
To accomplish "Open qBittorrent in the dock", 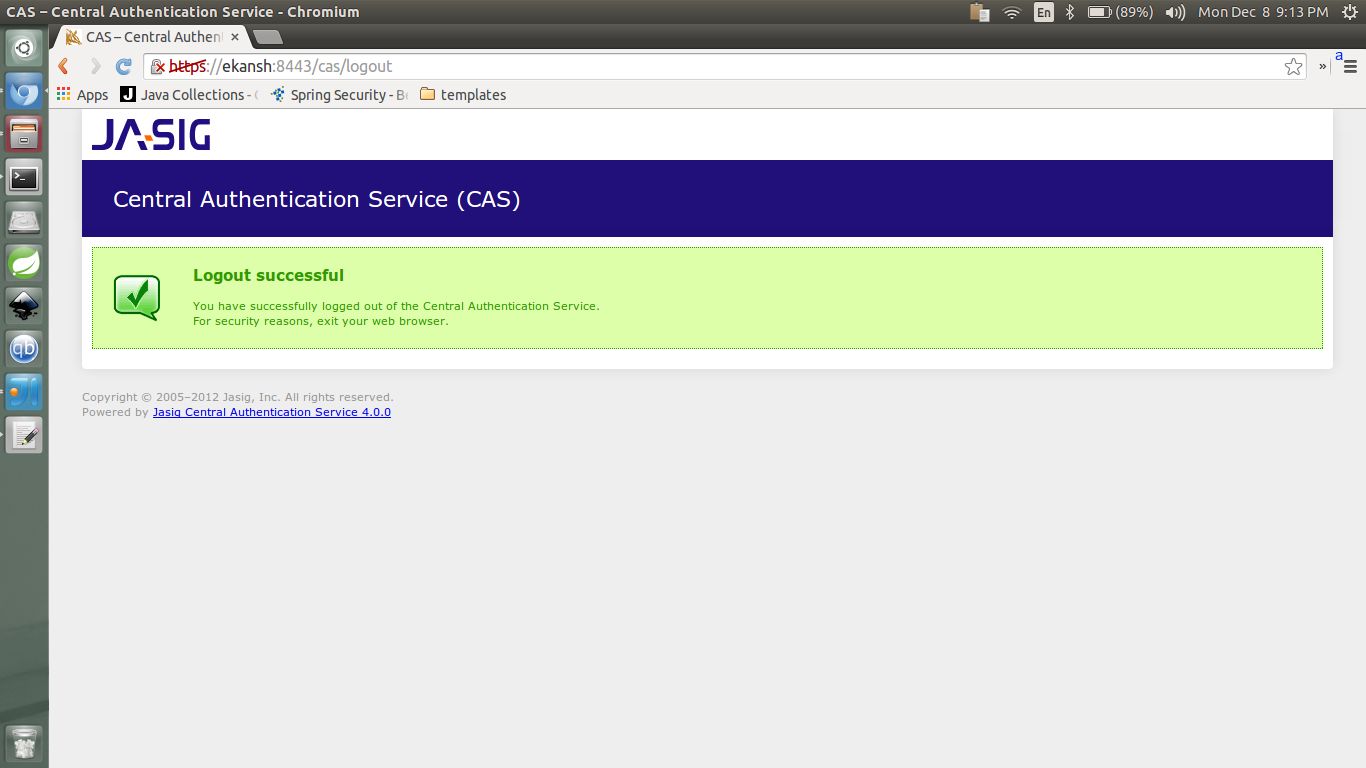I will point(23,348).
